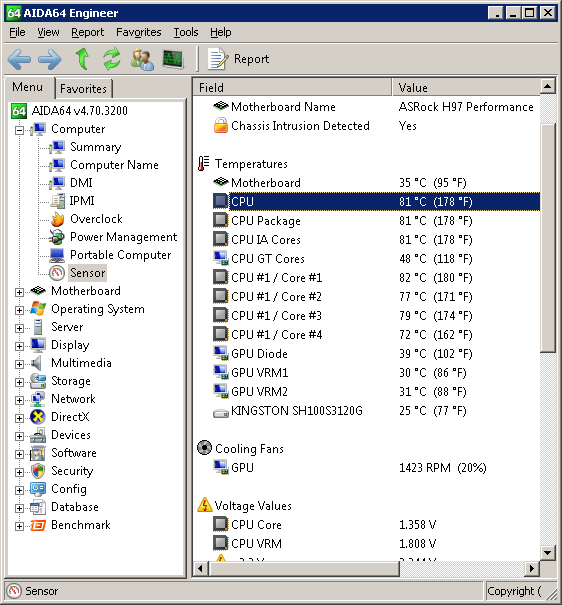562x605 pixels.
Task: Expand the Software tree node
Action: click(x=19, y=454)
